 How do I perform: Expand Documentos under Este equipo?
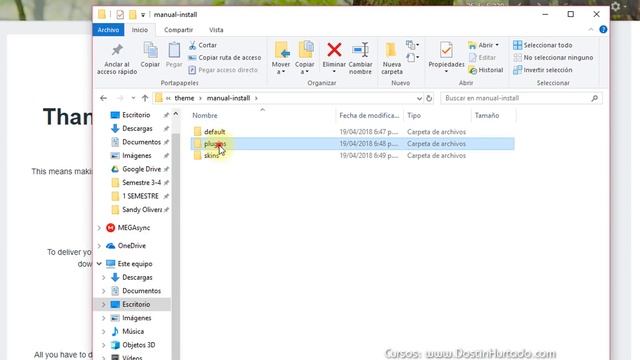tap(104, 291)
